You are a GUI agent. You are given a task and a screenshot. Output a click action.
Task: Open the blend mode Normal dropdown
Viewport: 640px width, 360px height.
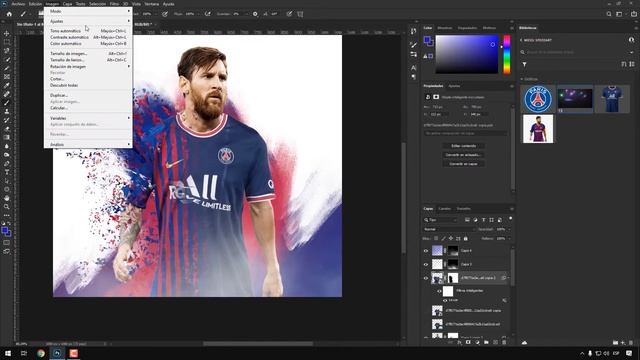pos(448,229)
